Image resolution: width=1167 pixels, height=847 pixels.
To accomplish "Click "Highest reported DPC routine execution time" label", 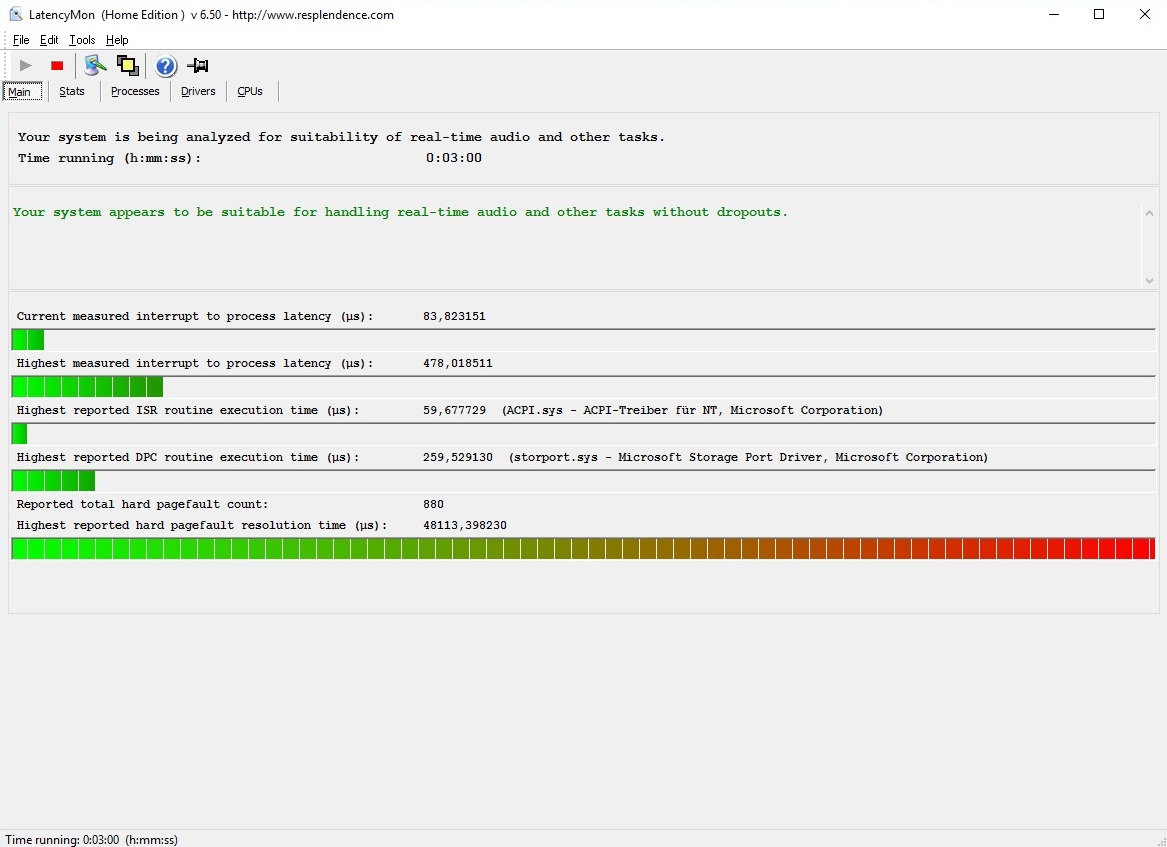I will click(188, 457).
